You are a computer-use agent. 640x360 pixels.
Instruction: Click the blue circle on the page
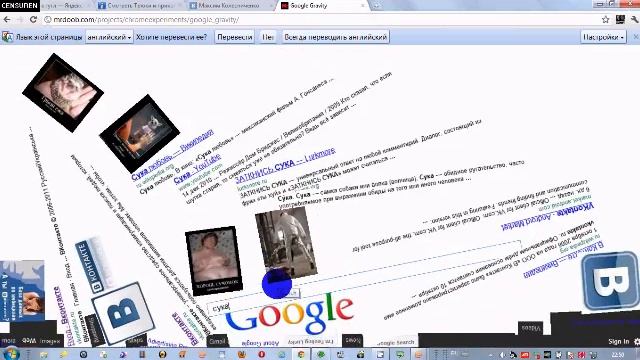click(x=277, y=284)
